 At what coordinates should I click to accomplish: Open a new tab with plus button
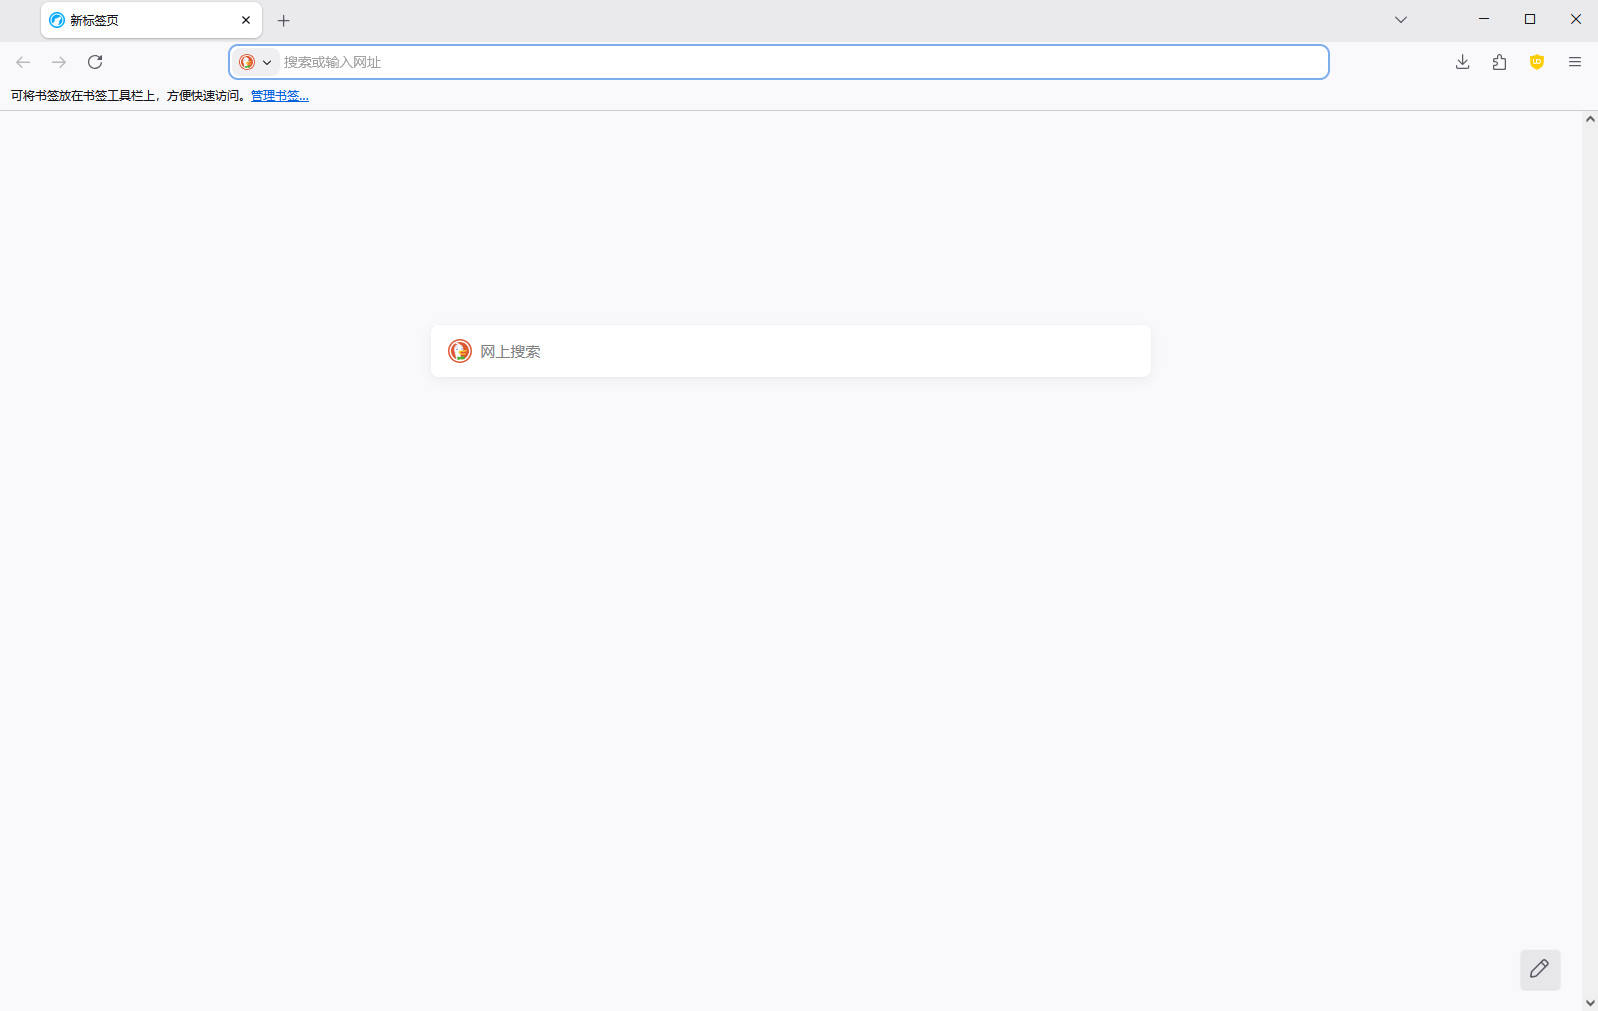(284, 20)
